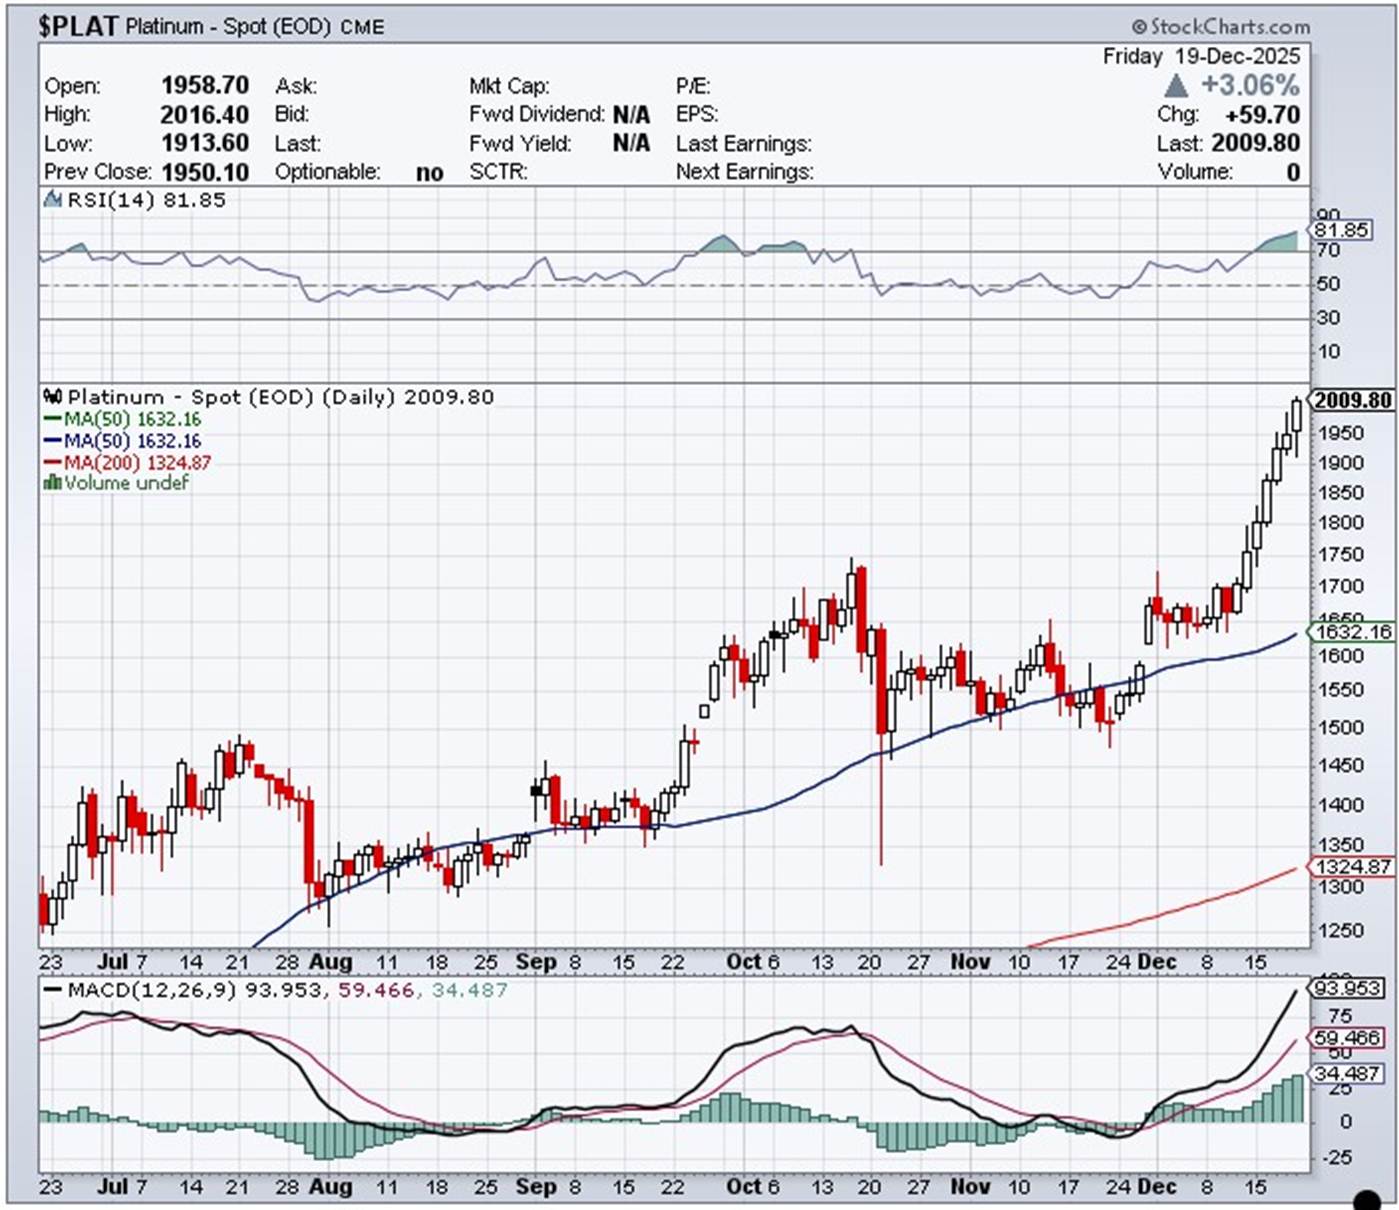Click the 93.953 MACD value tag
The height and width of the screenshot is (1210, 1399).
1347,988
